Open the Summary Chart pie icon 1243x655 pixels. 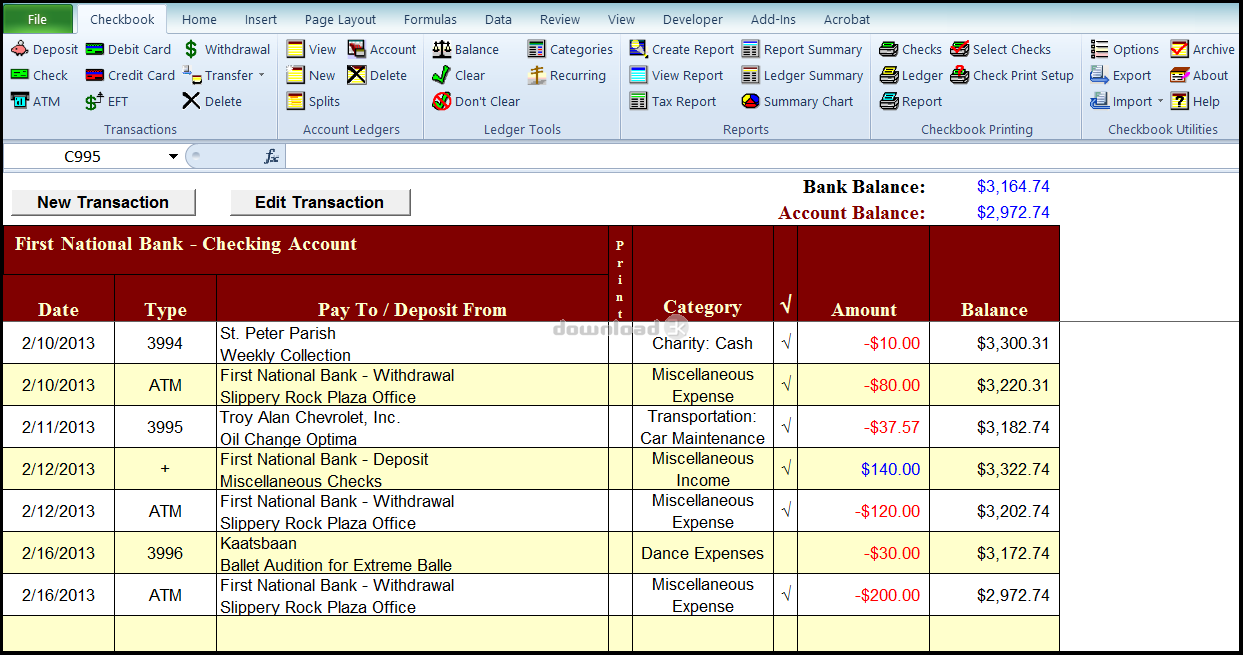point(751,101)
